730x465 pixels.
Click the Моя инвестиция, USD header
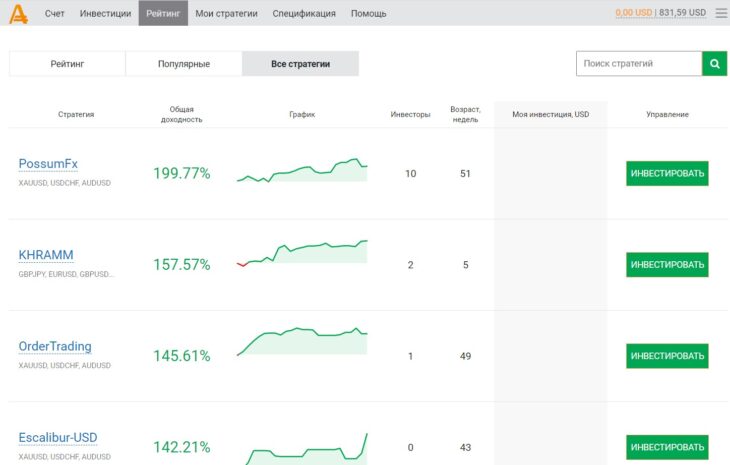pos(550,114)
